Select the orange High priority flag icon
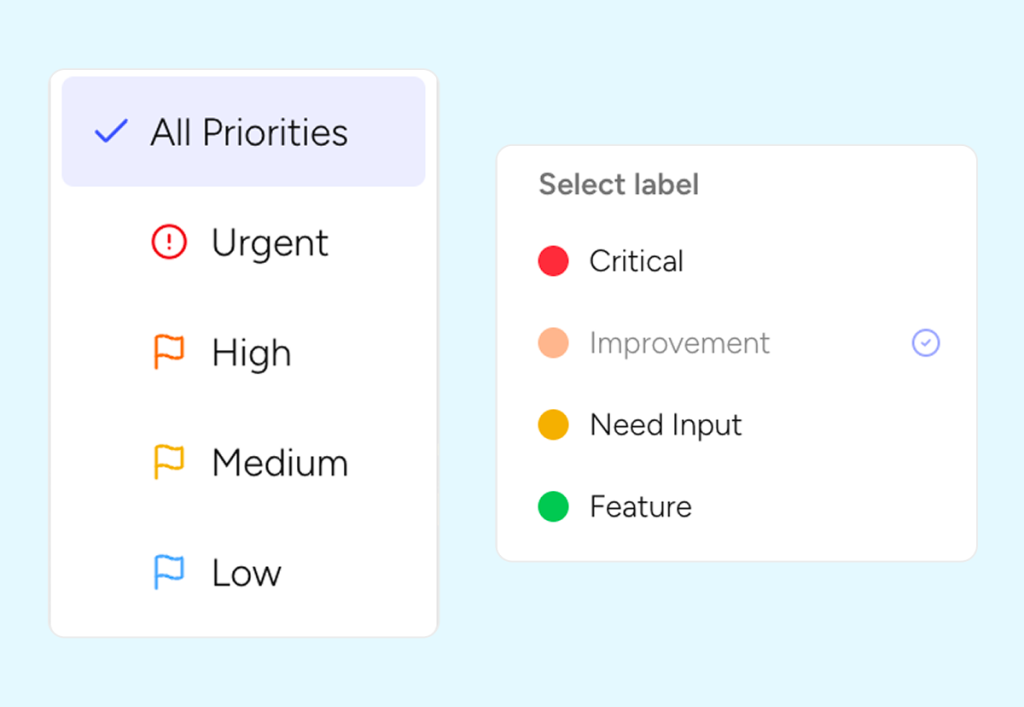The width and height of the screenshot is (1024, 707). (169, 352)
